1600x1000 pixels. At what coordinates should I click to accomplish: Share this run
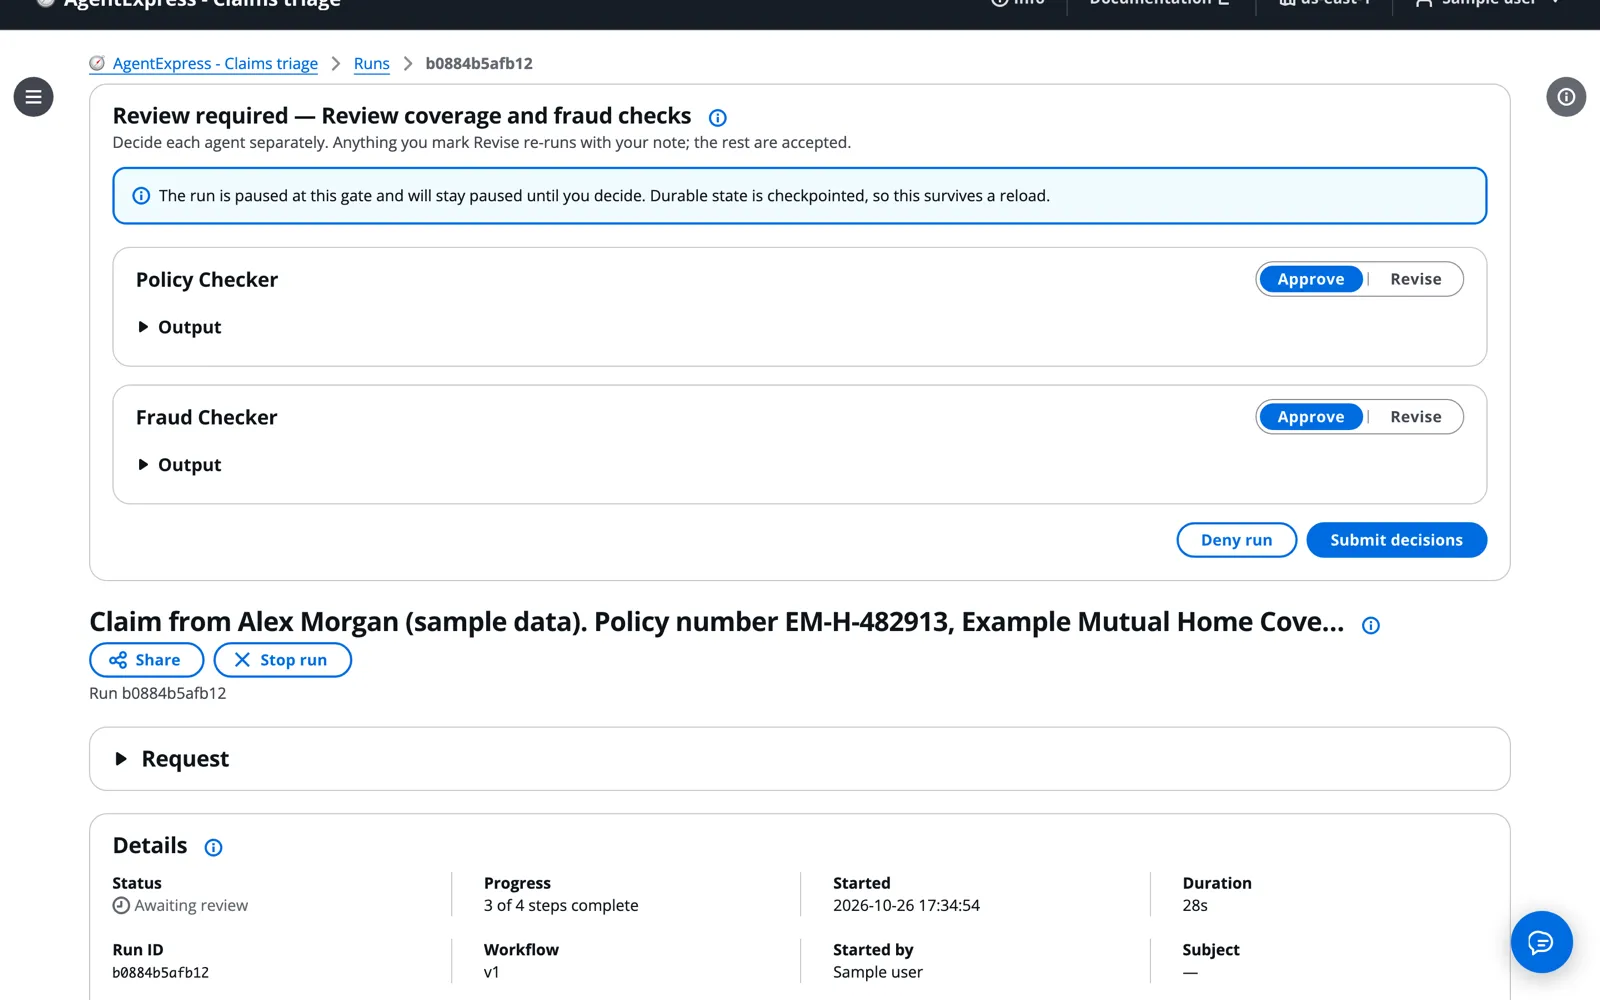(146, 660)
